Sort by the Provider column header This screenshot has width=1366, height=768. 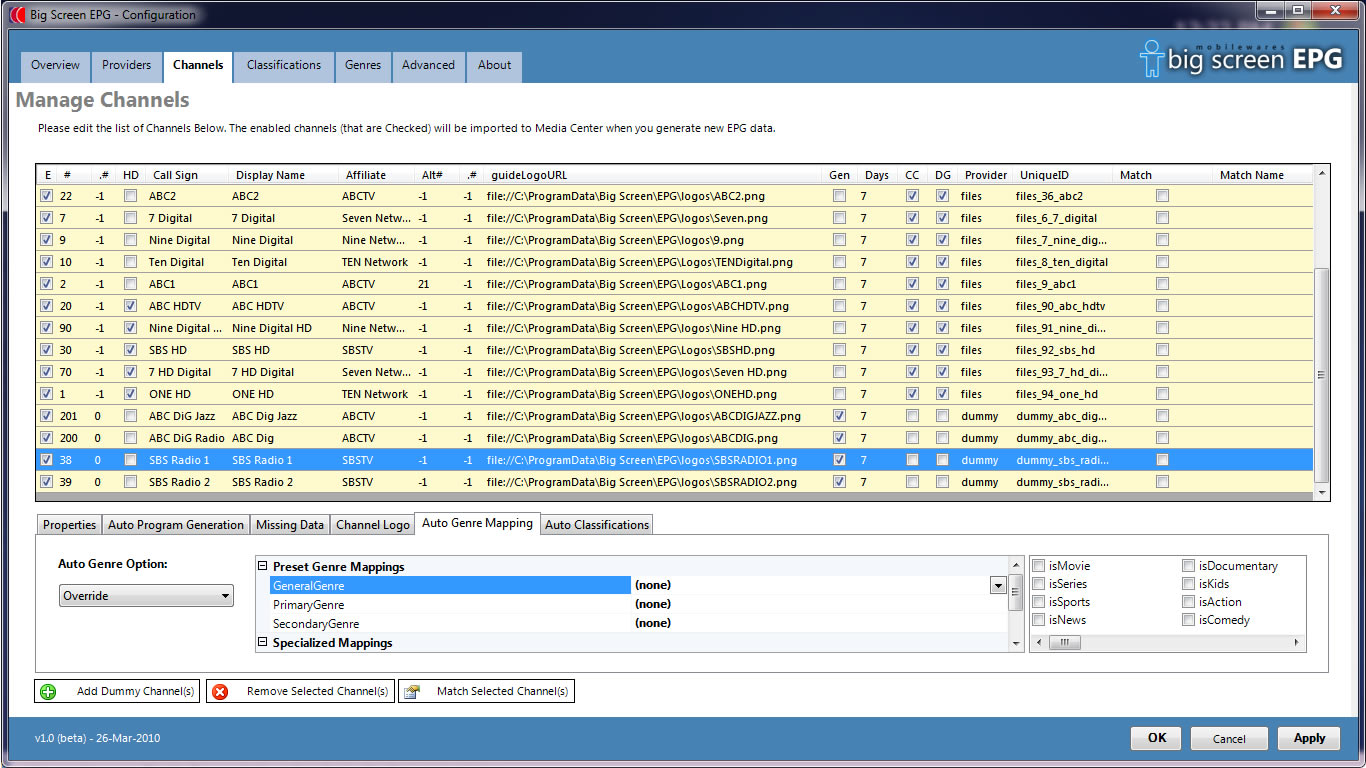click(x=985, y=175)
